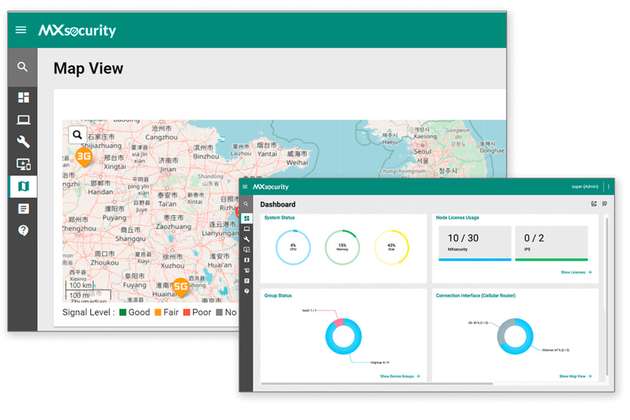Click the 10 / 30 license usage card
630x420 pixels.
(x=475, y=243)
